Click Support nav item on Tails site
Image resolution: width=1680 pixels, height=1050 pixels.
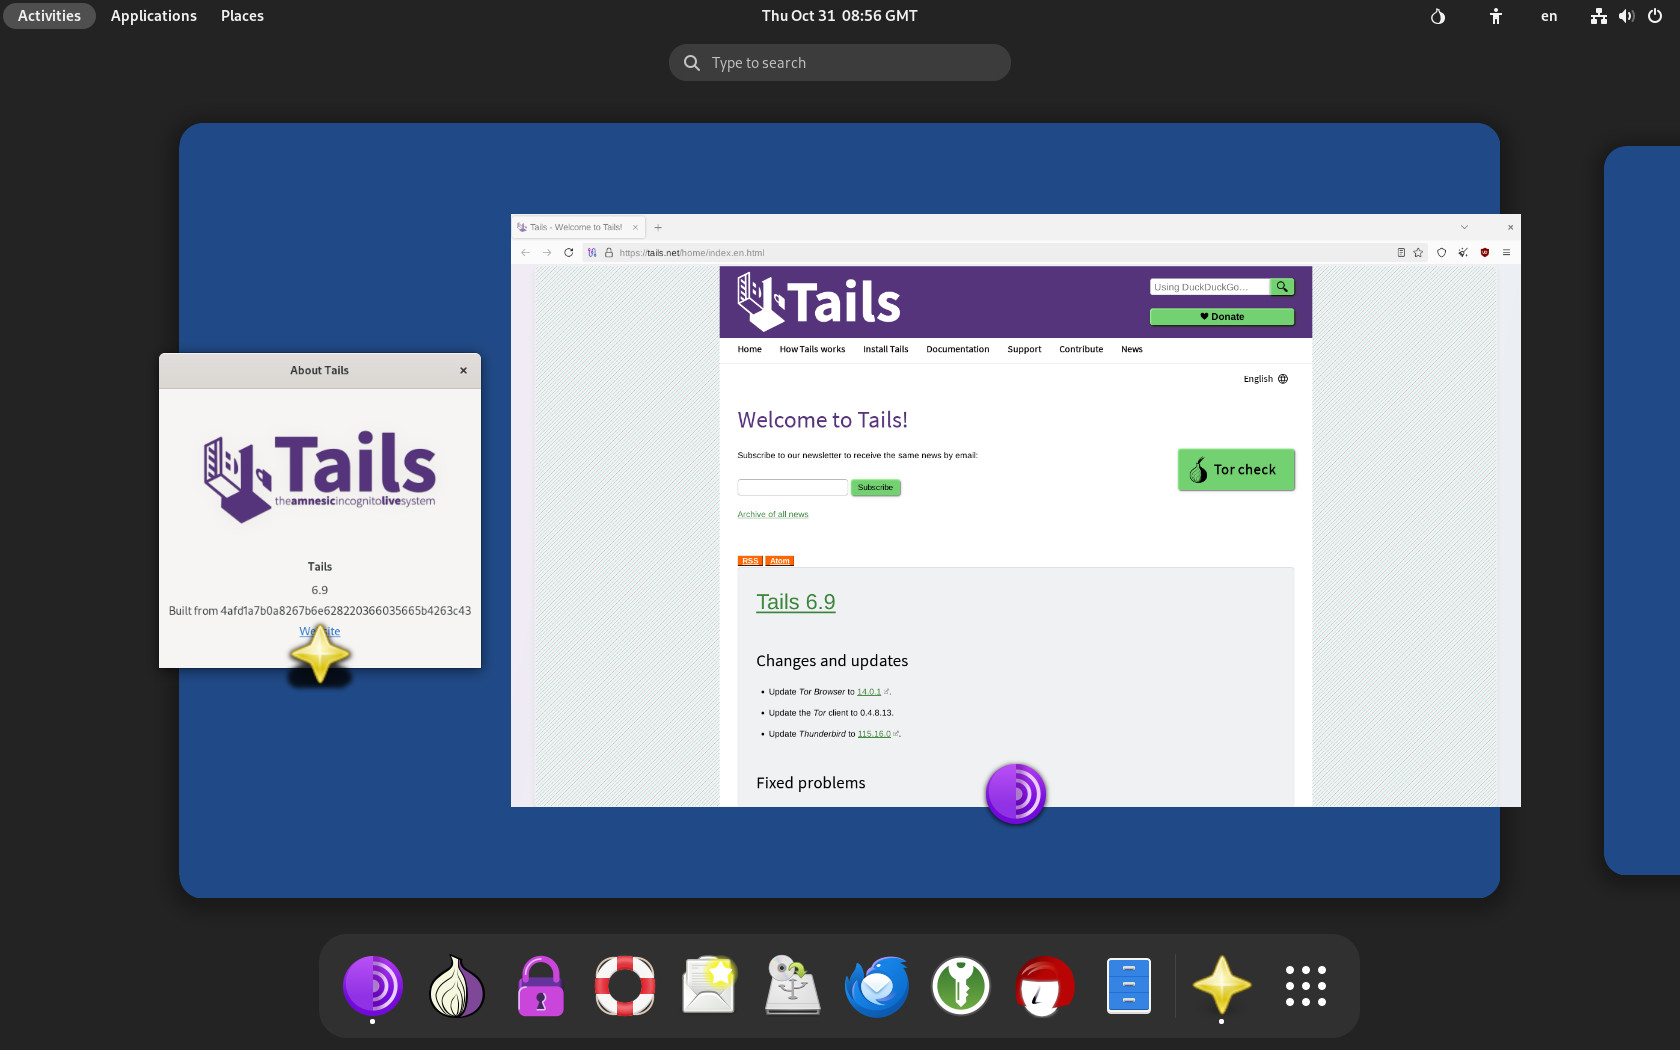pyautogui.click(x=1024, y=350)
